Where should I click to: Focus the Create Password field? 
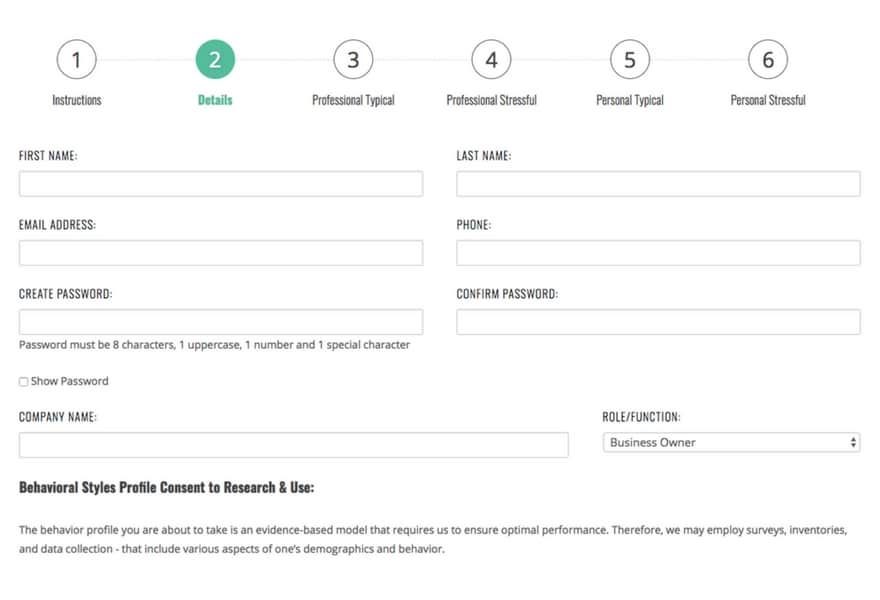pyautogui.click(x=220, y=322)
